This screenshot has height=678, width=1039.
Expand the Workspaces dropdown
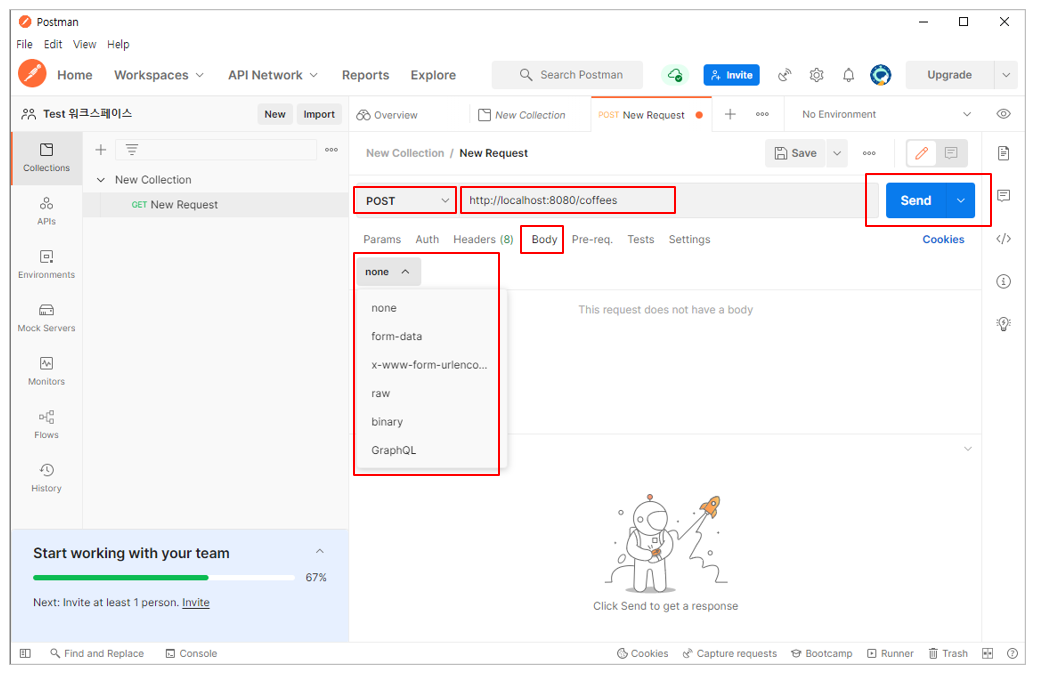pyautogui.click(x=158, y=75)
